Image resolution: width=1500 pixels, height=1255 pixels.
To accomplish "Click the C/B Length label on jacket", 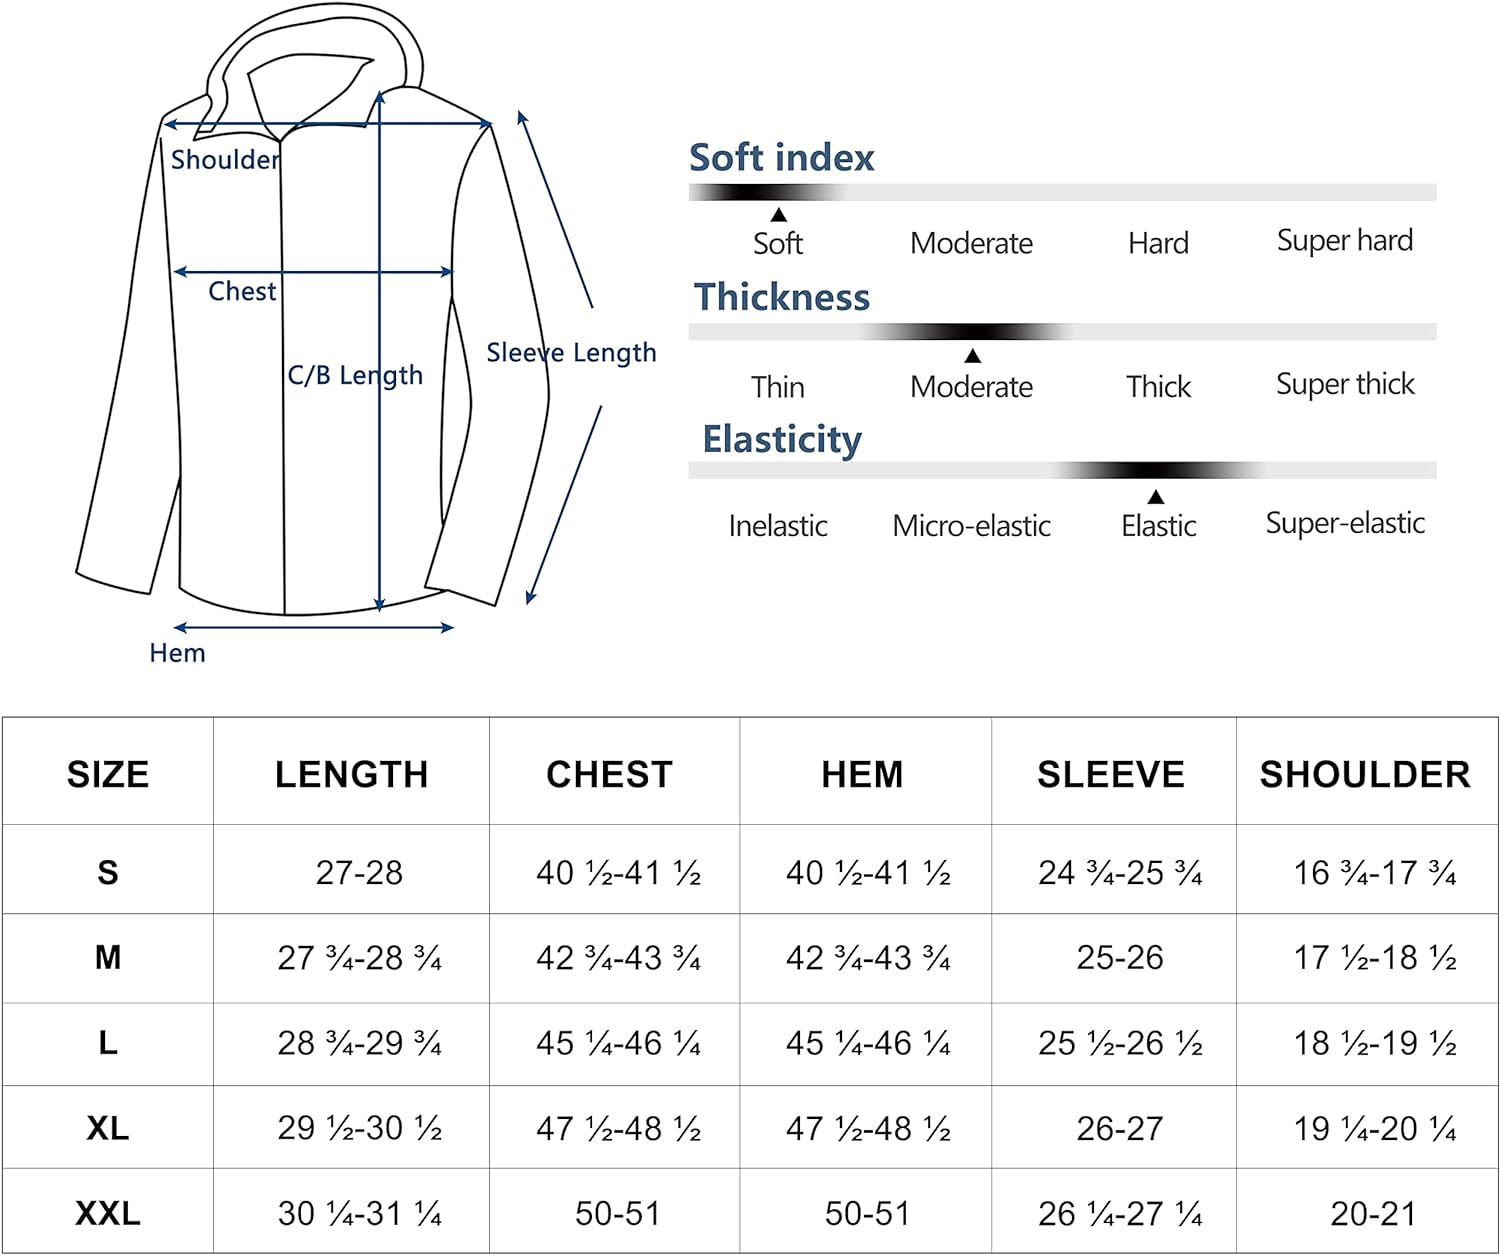I will (355, 376).
